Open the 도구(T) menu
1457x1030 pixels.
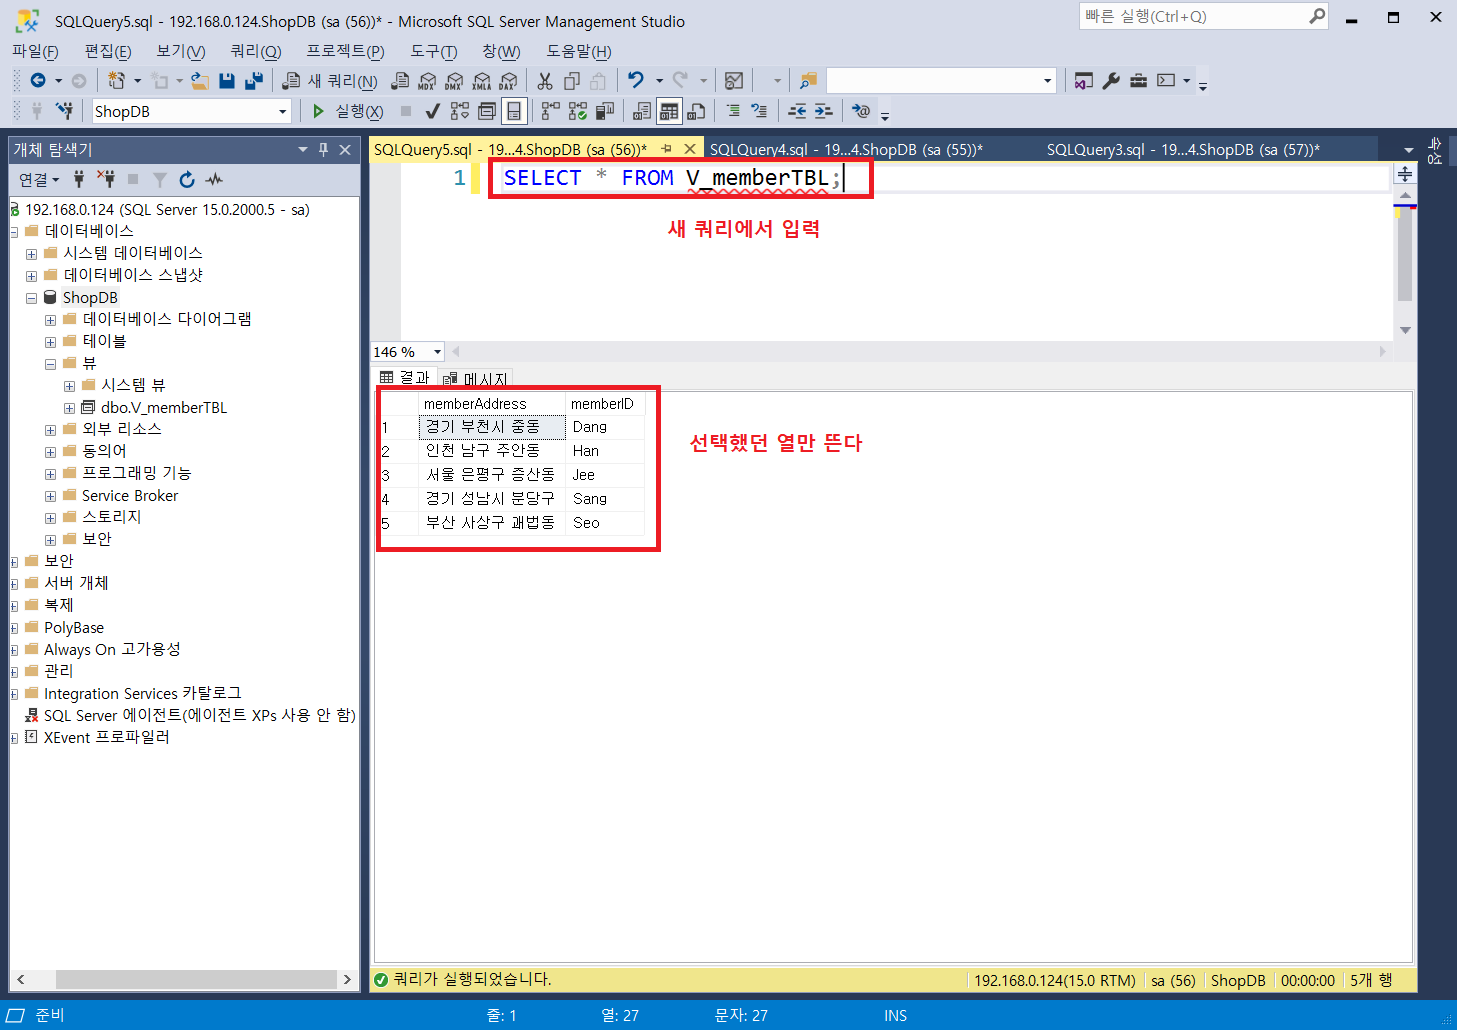pos(434,51)
